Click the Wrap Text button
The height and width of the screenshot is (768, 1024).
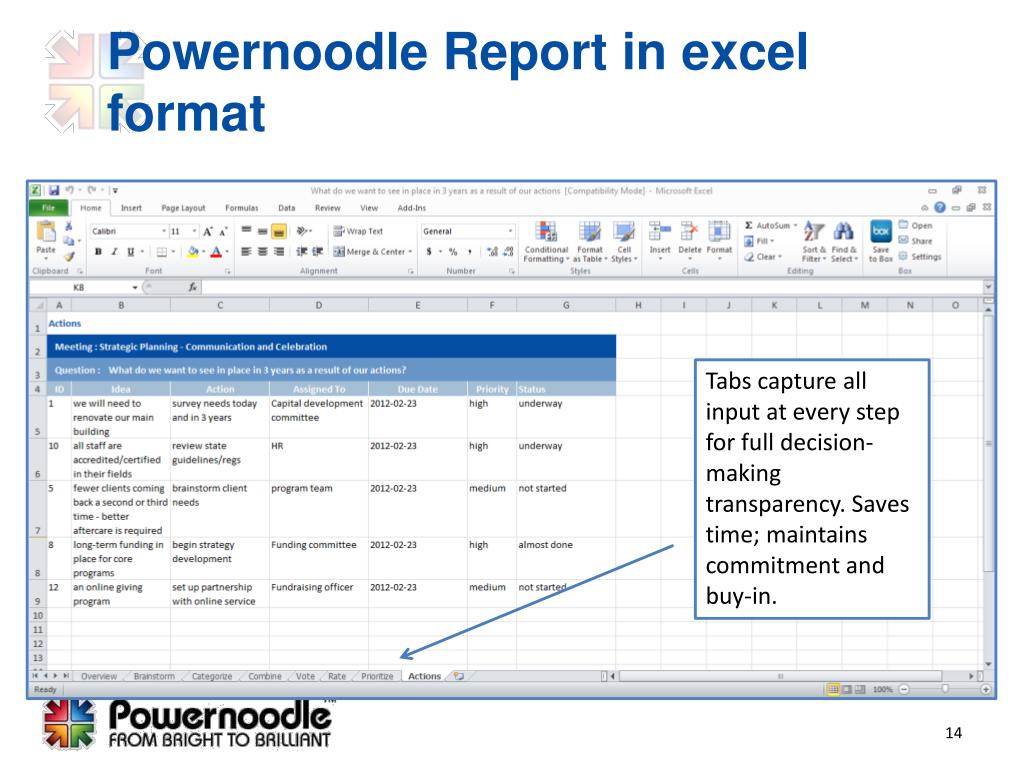[358, 231]
